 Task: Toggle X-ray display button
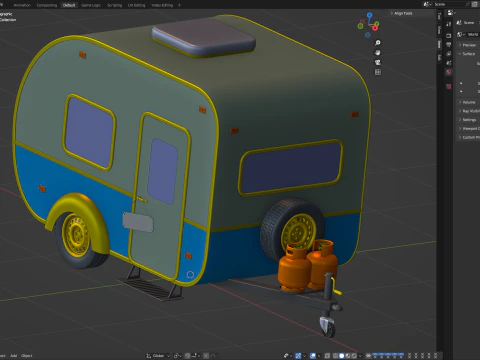(x=327, y=356)
